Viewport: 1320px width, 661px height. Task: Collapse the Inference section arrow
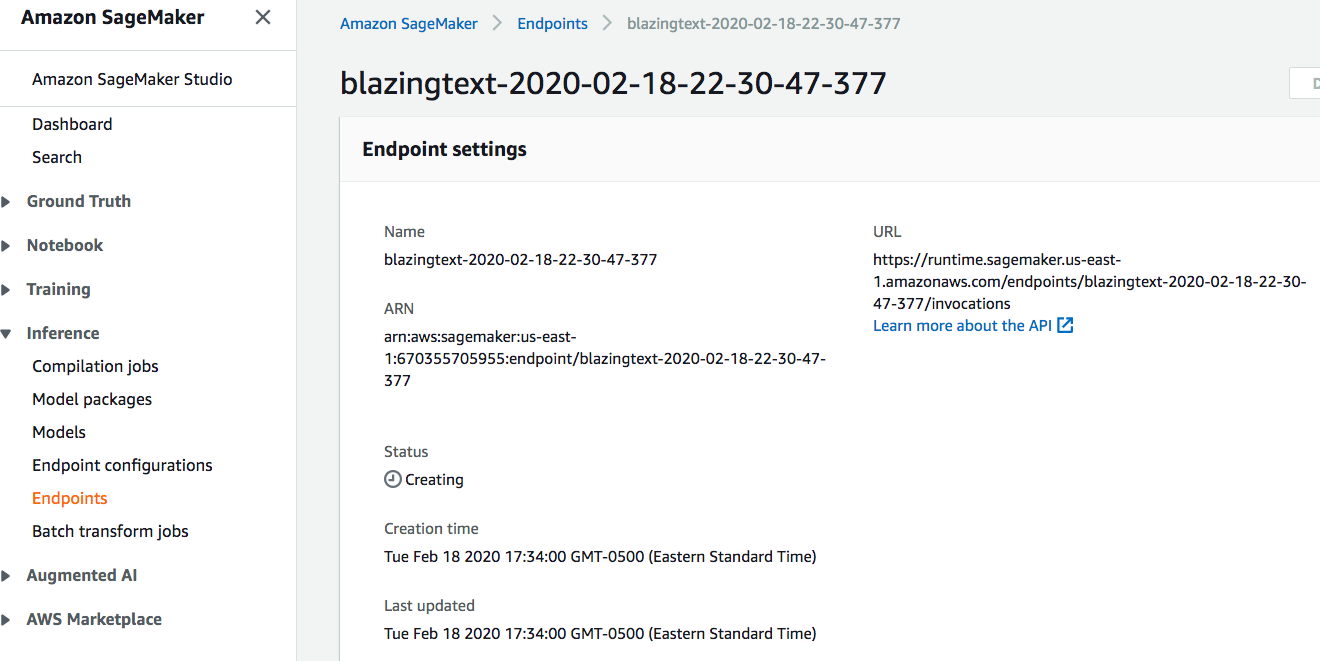(x=6, y=334)
